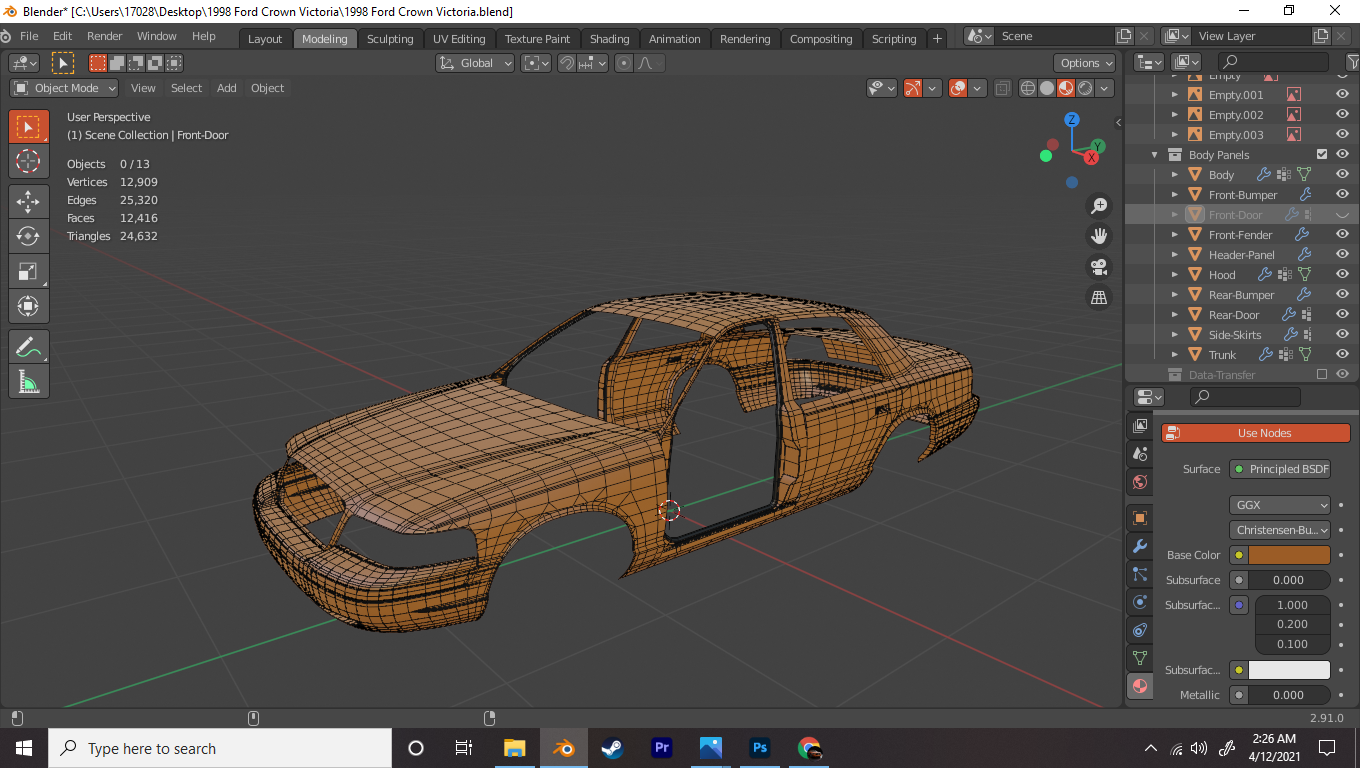Switch to the UV Editing workspace tab
Screen dimensions: 1360x768
(459, 39)
